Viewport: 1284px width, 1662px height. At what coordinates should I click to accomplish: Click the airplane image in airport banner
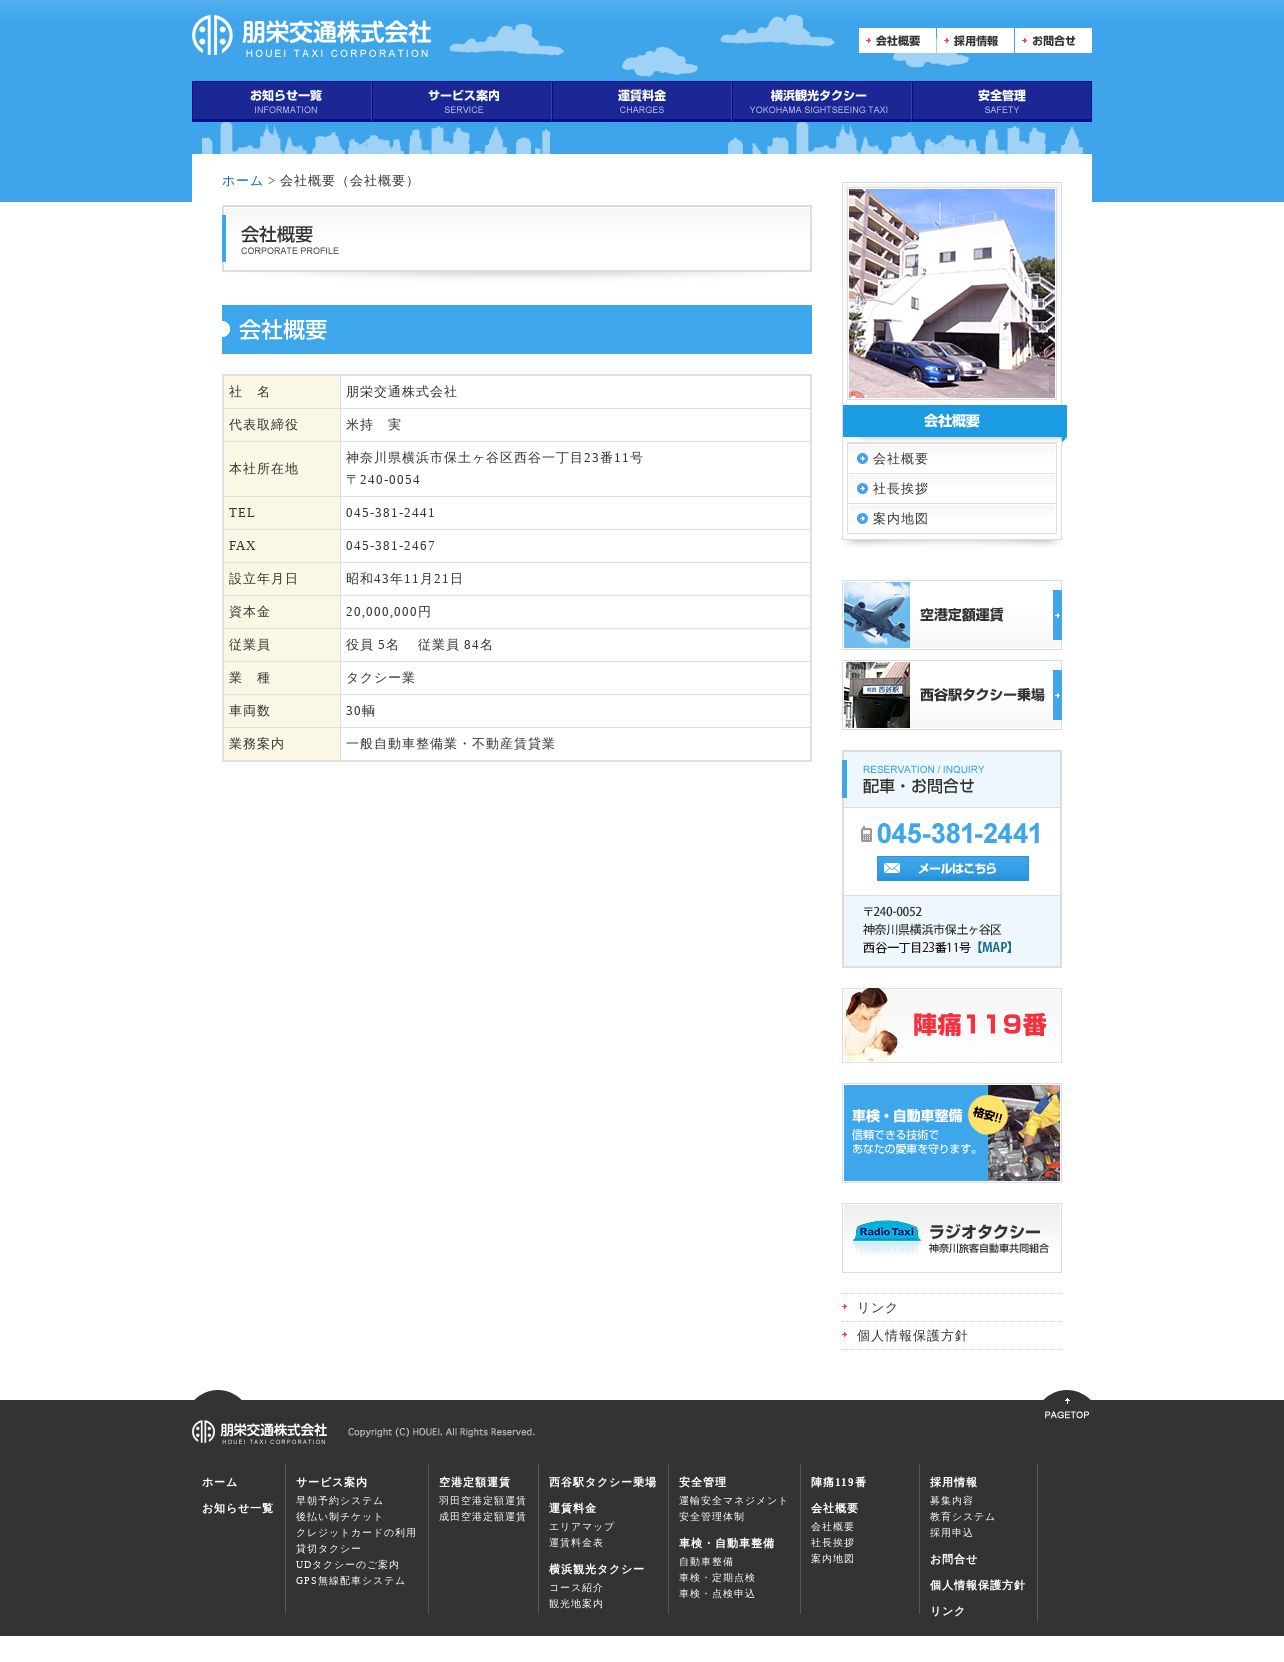pyautogui.click(x=877, y=615)
